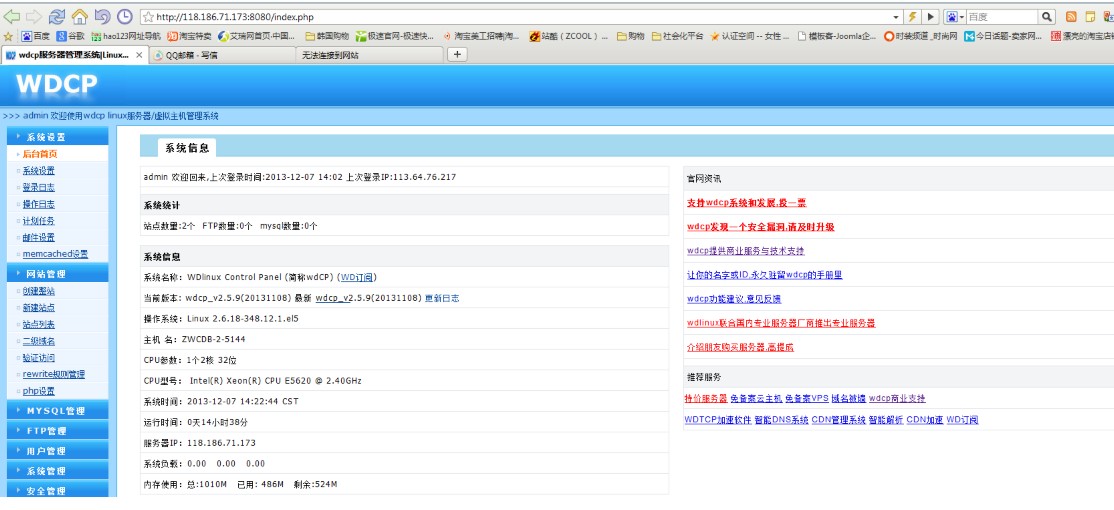Switch to the QQ邮箱 - 写信 tab
The image size is (1114, 510).
click(222, 55)
